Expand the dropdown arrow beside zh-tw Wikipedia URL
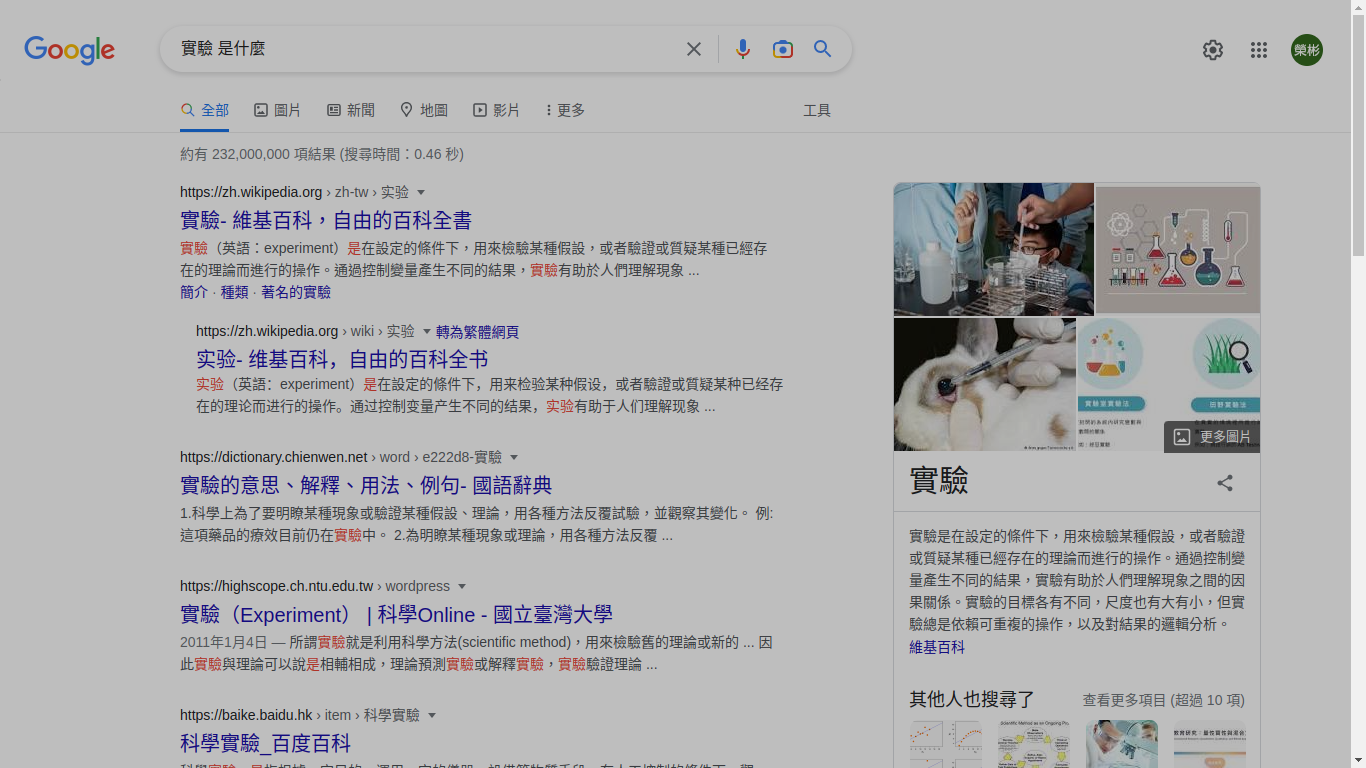The height and width of the screenshot is (768, 1366). [421, 192]
